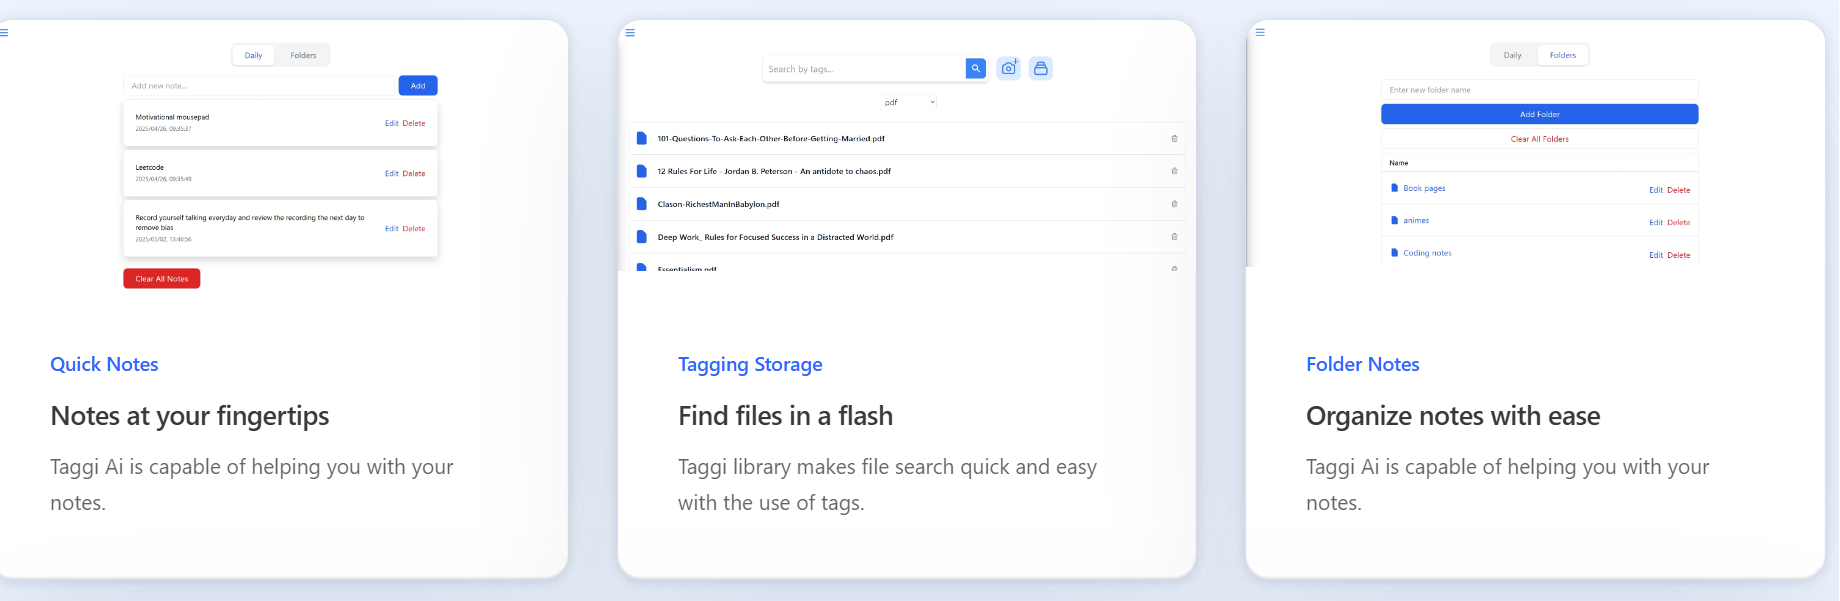Click the Folder Notes heading
The image size is (1840, 601).
point(1362,364)
